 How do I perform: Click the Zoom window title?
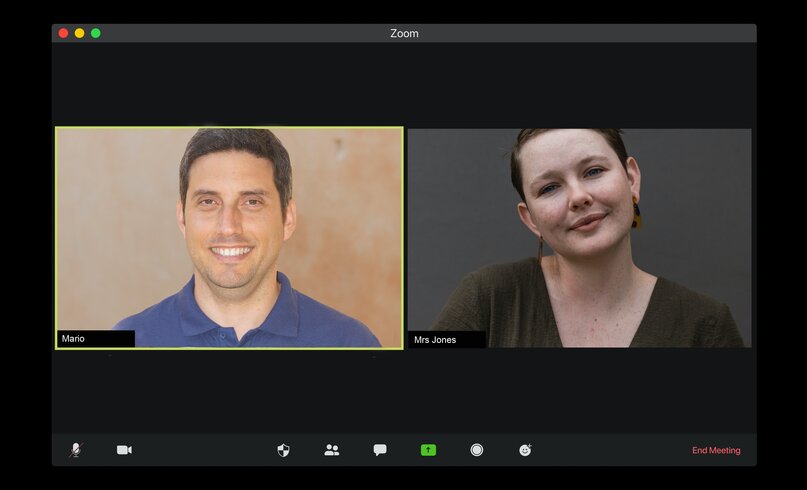point(404,33)
